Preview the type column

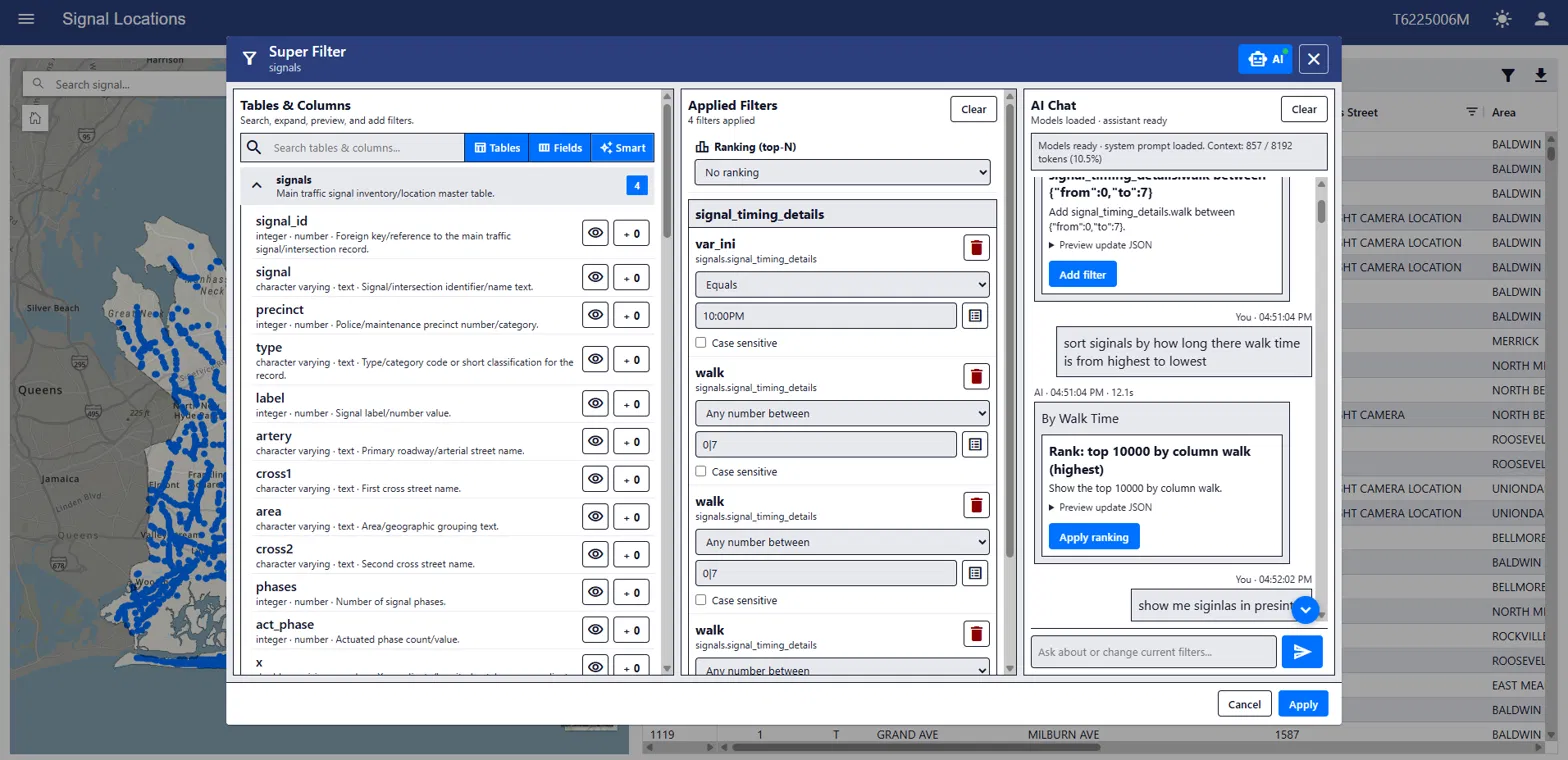point(595,359)
